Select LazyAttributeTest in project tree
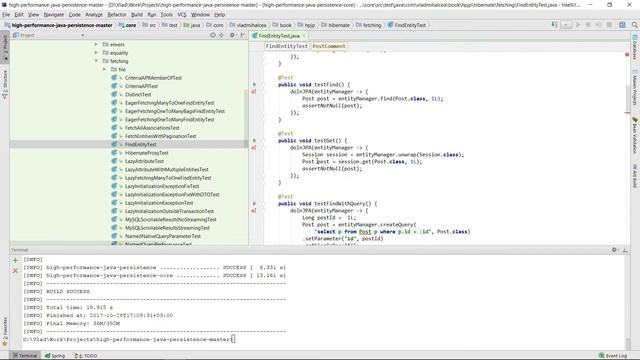640x360 pixels. click(144, 161)
